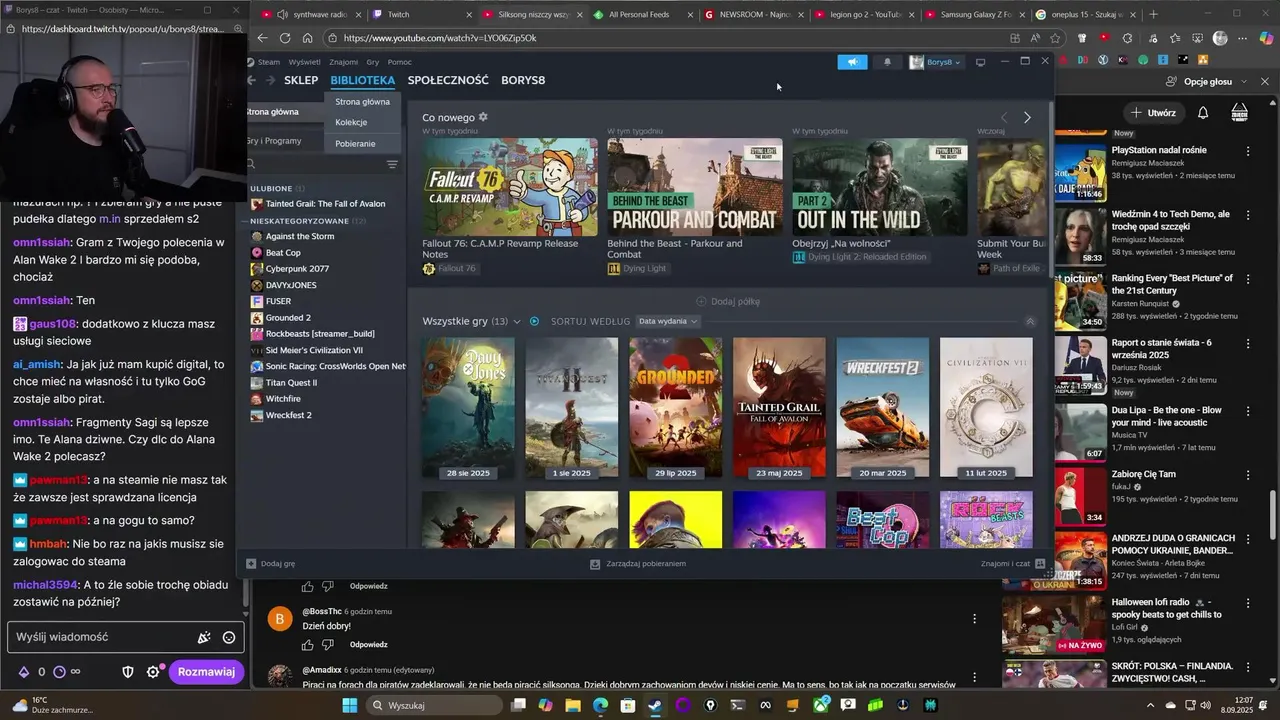The height and width of the screenshot is (720, 1280).
Task: Click YouTube Utwórz create button
Action: pos(1154,113)
